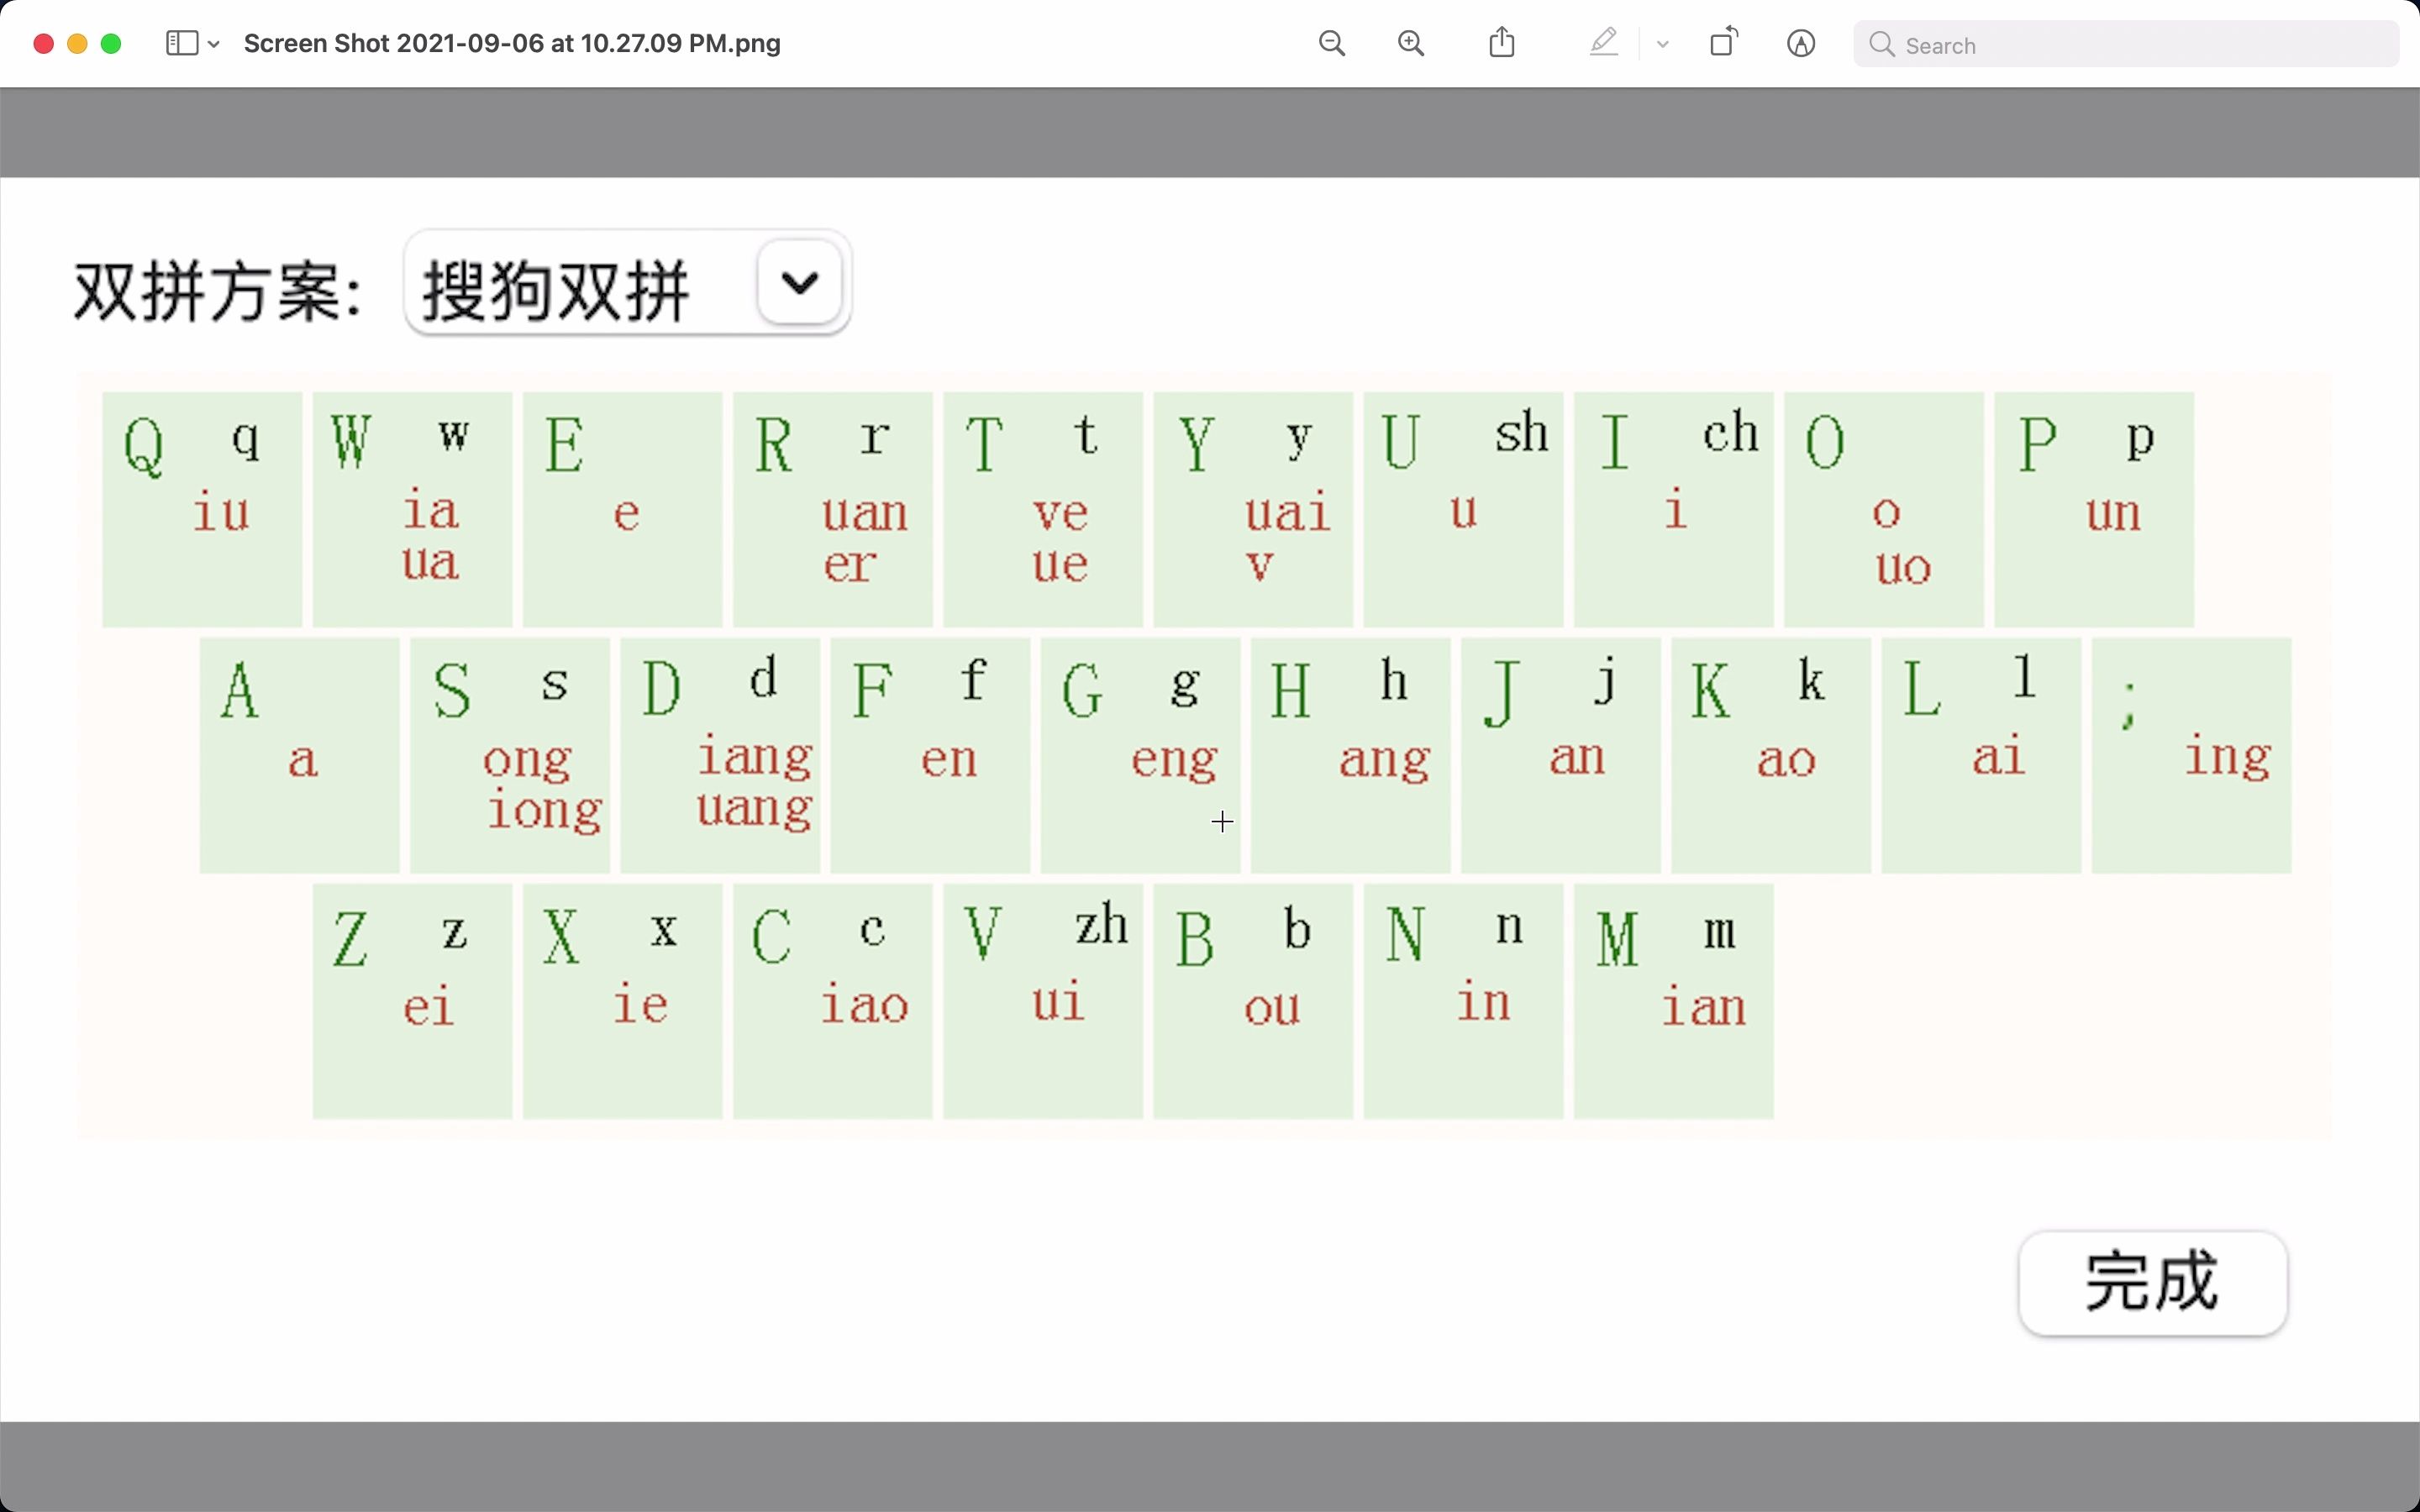Screen dimensions: 2420x1512
Task: Click the N key tile with in
Action: point(1464,1001)
